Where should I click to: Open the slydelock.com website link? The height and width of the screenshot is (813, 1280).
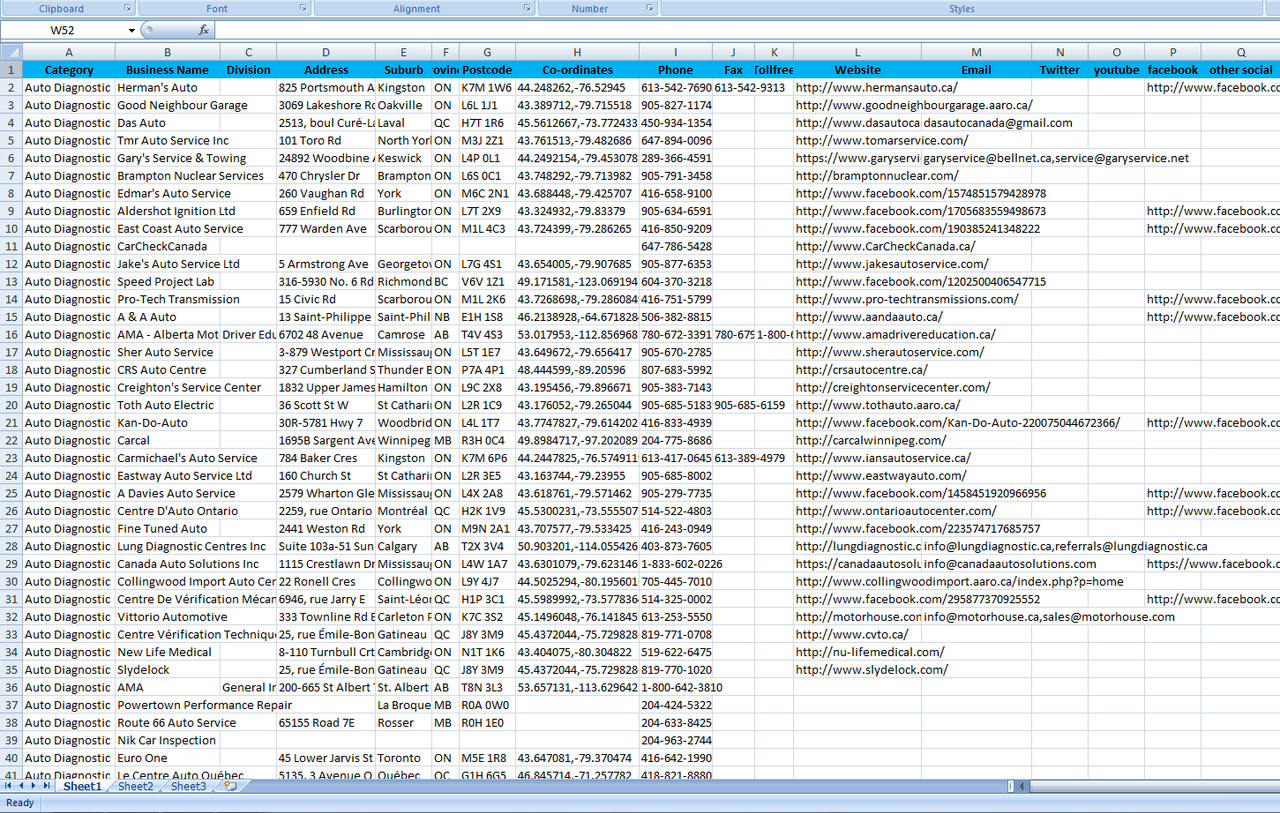tap(872, 670)
